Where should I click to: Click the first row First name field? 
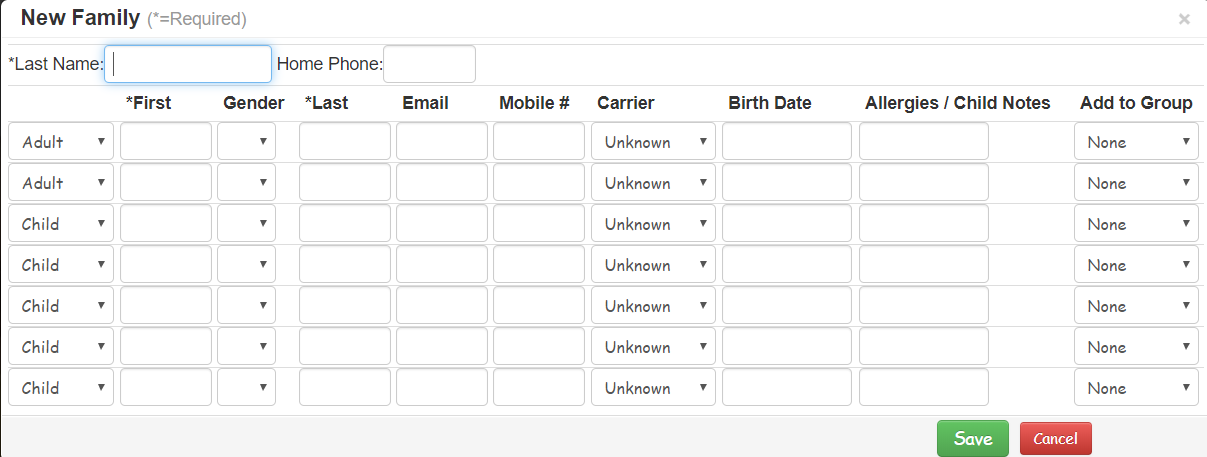[166, 142]
